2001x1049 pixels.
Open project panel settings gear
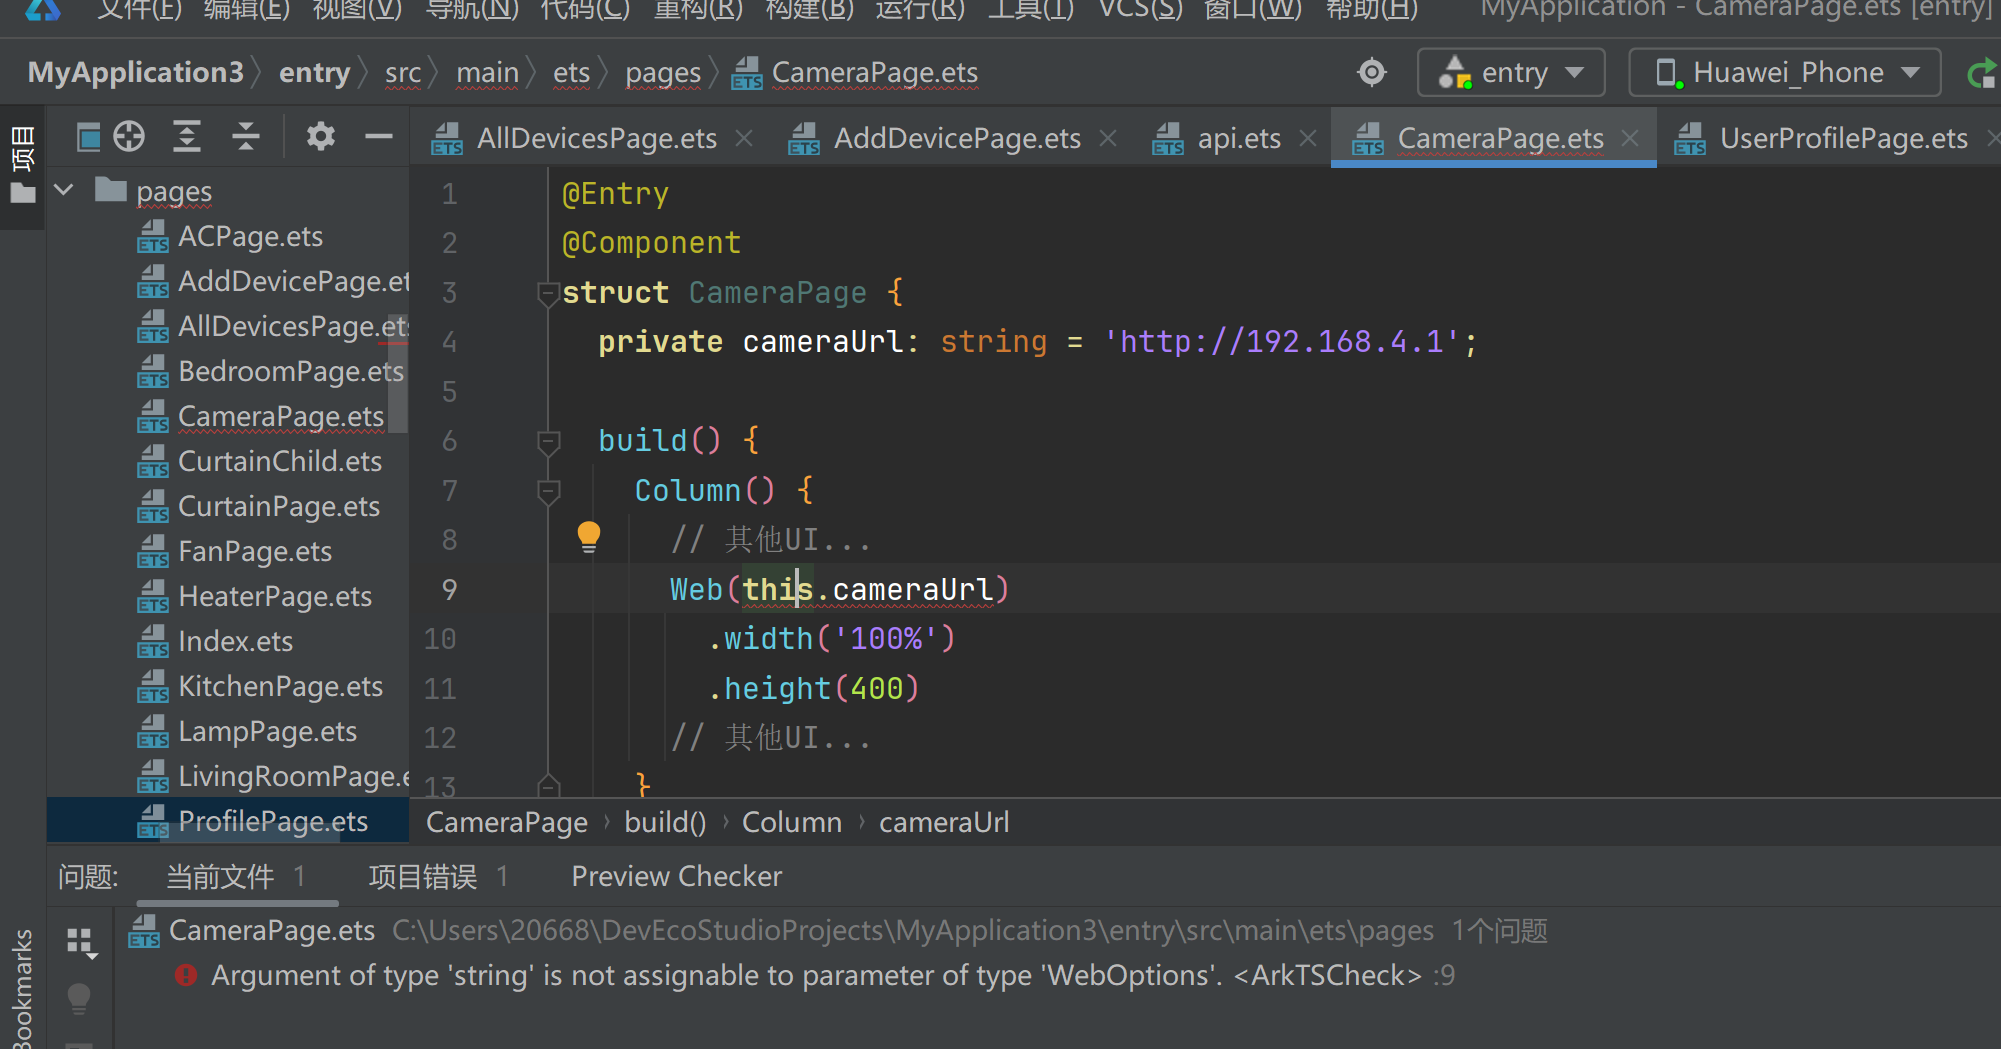click(320, 136)
